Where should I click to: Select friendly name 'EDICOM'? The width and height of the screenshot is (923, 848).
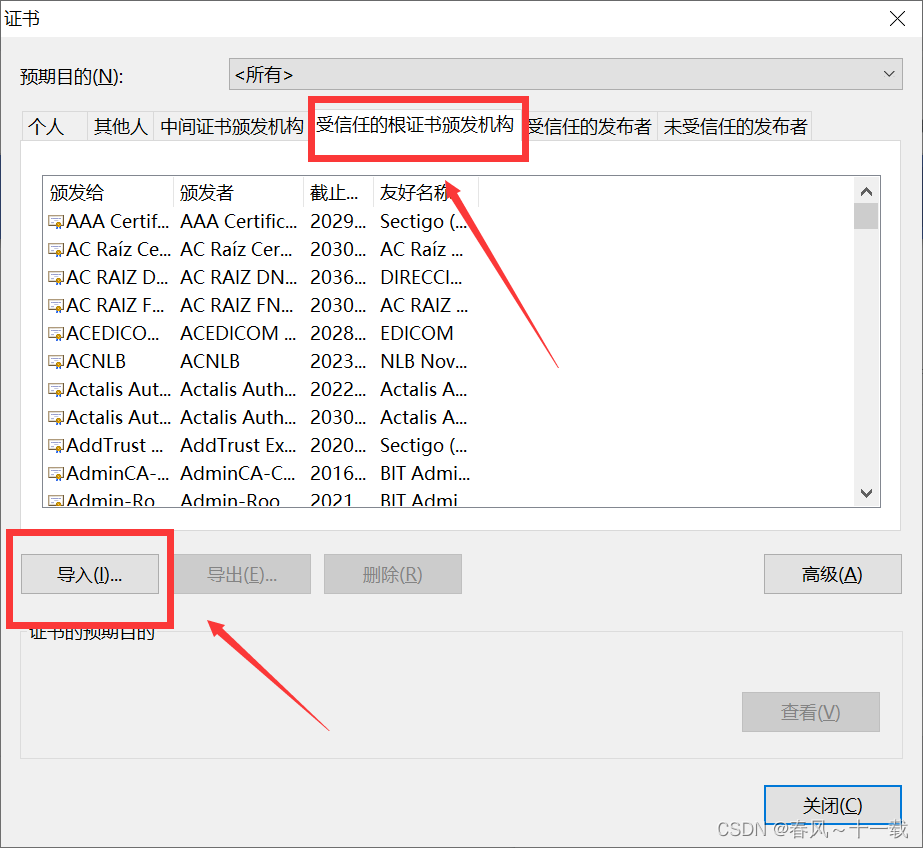pyautogui.click(x=417, y=334)
